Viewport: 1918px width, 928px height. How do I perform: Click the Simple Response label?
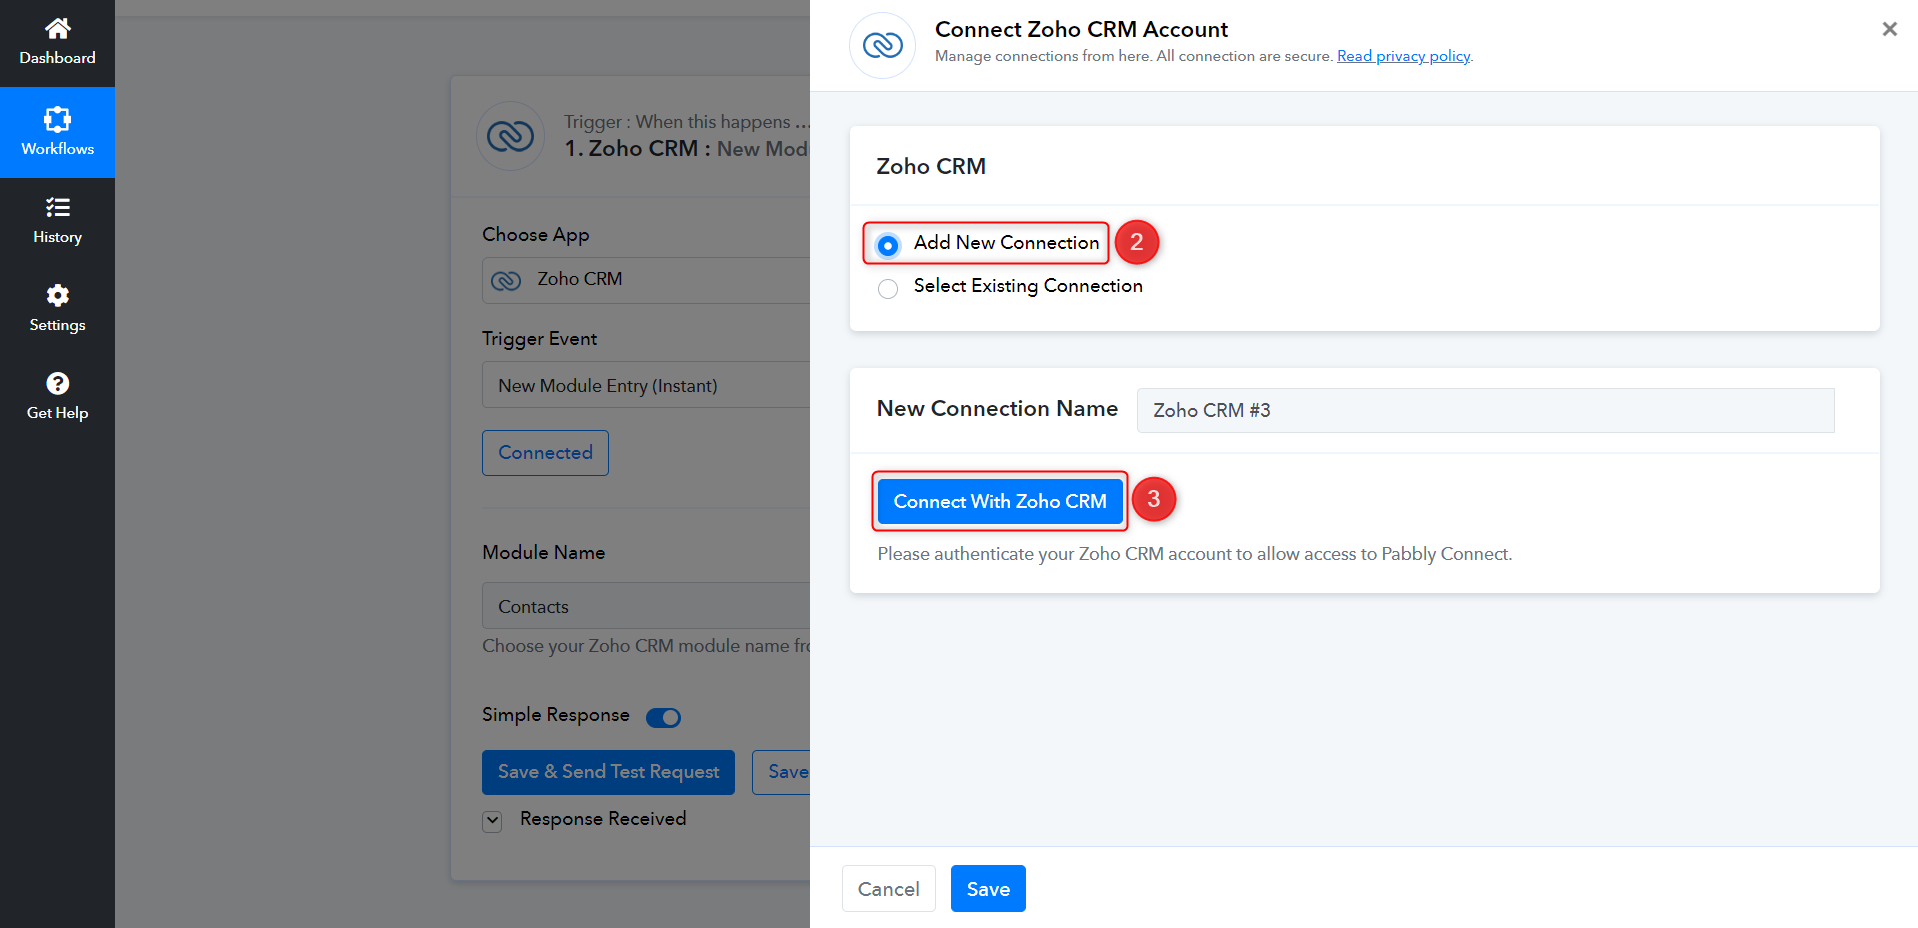555,715
